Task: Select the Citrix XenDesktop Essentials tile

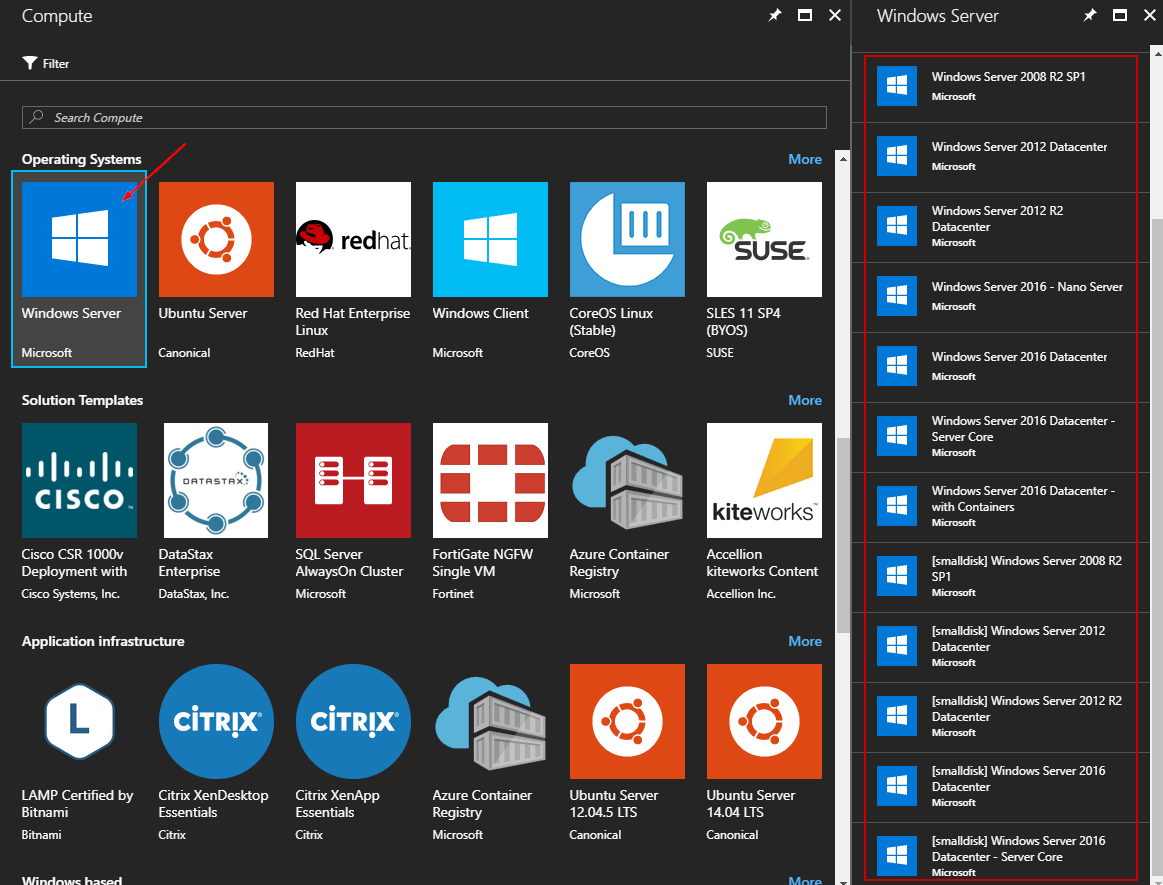Action: (216, 753)
